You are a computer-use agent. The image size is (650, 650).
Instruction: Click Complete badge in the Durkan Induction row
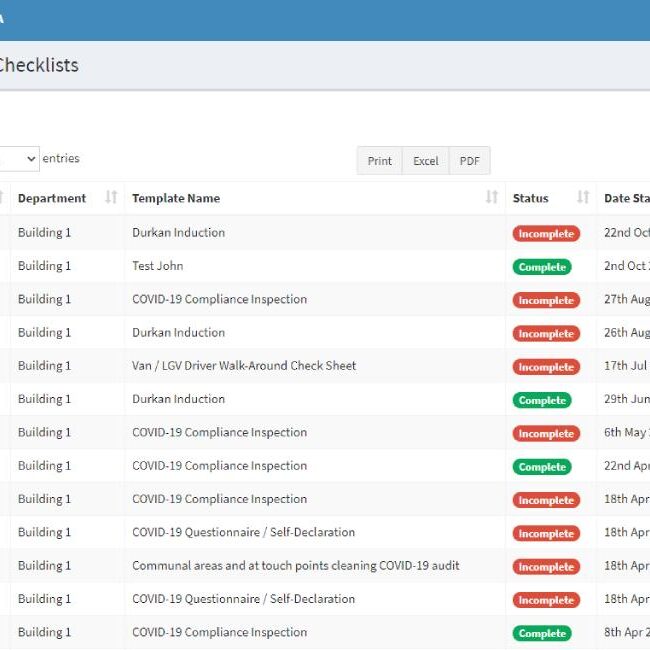[x=542, y=400]
